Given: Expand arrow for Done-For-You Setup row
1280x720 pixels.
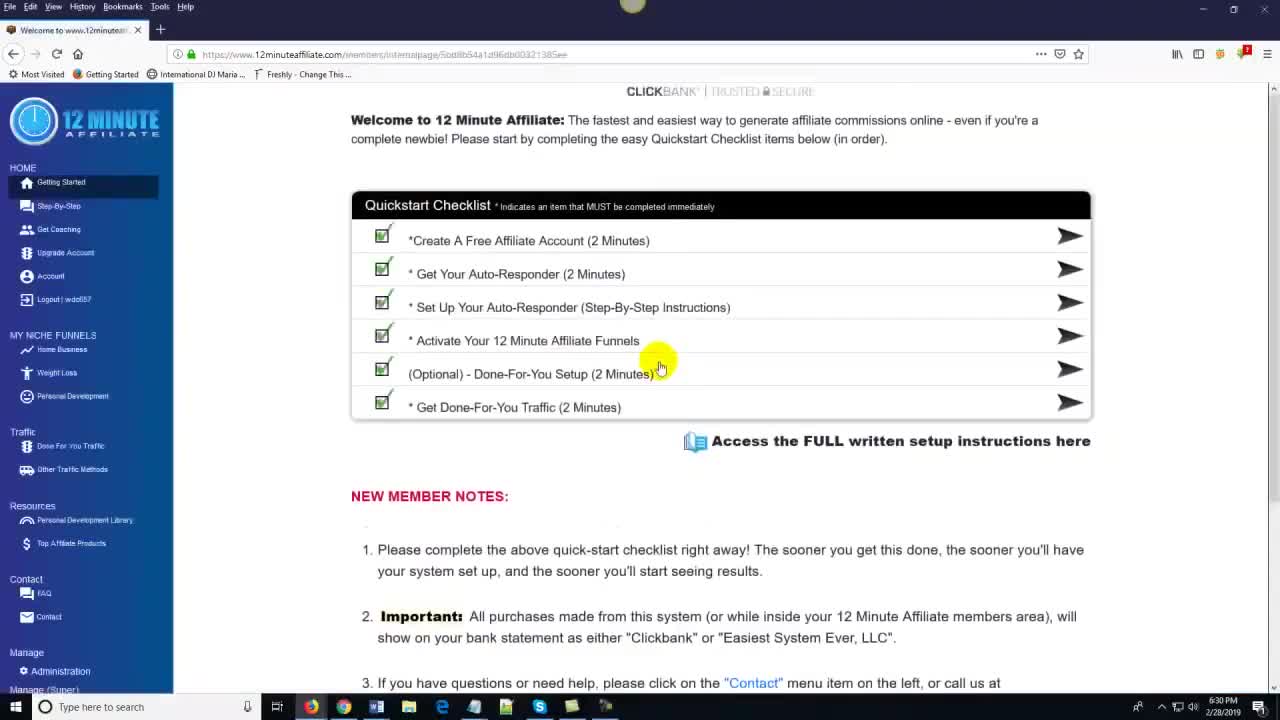Looking at the screenshot, I should pos(1070,369).
